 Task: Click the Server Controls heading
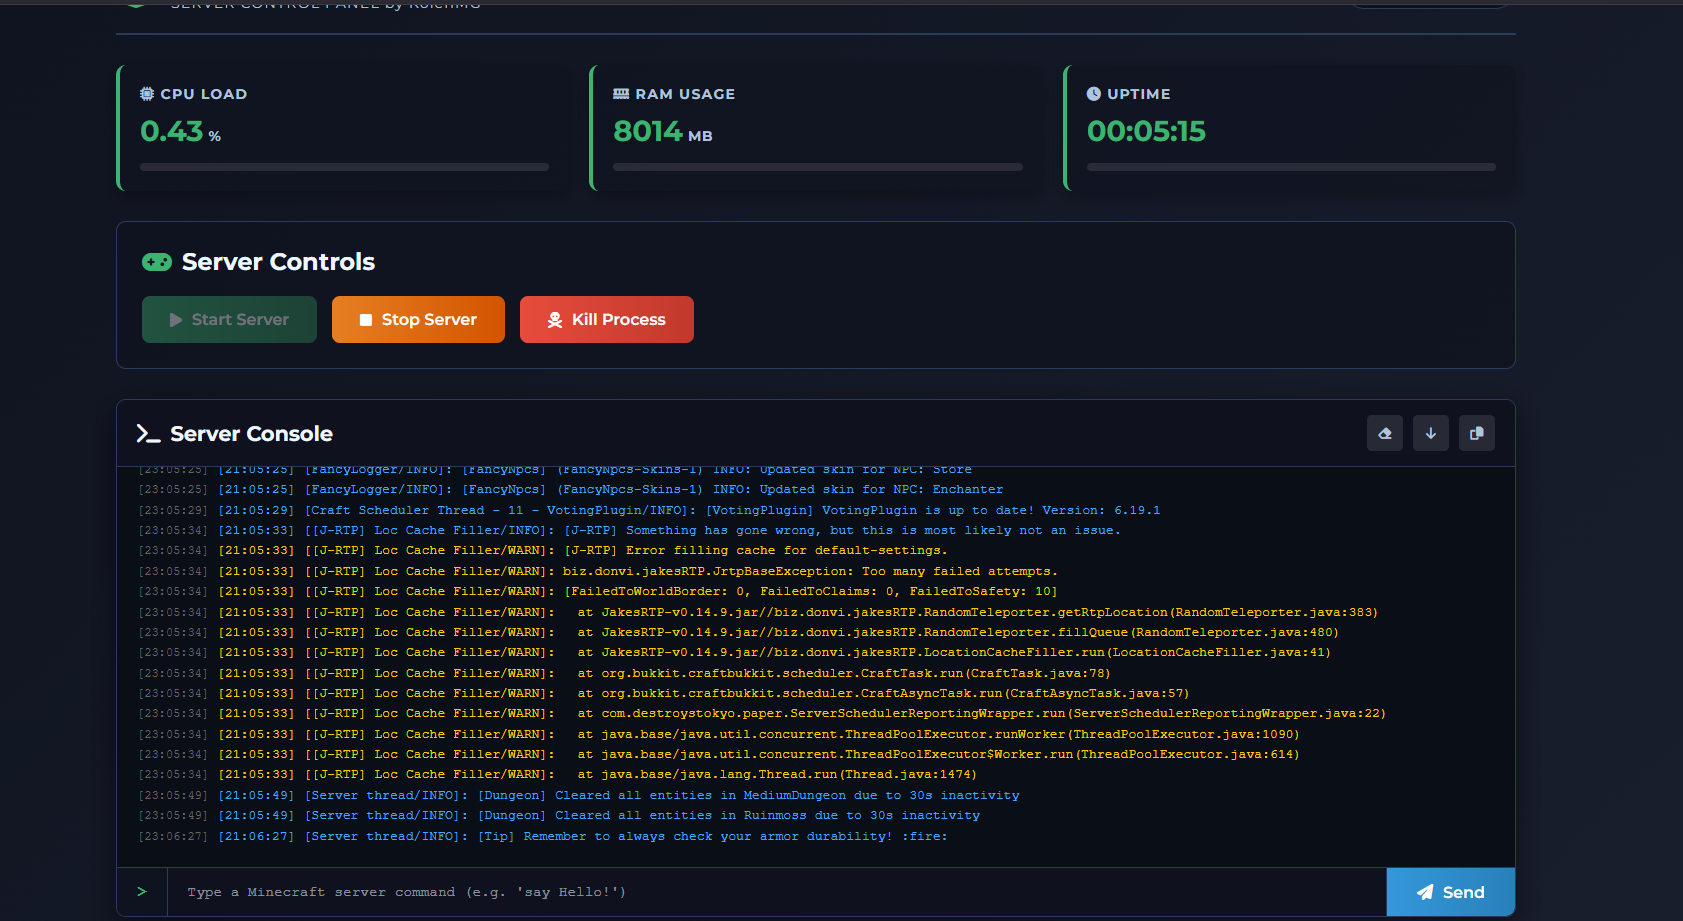pos(278,262)
